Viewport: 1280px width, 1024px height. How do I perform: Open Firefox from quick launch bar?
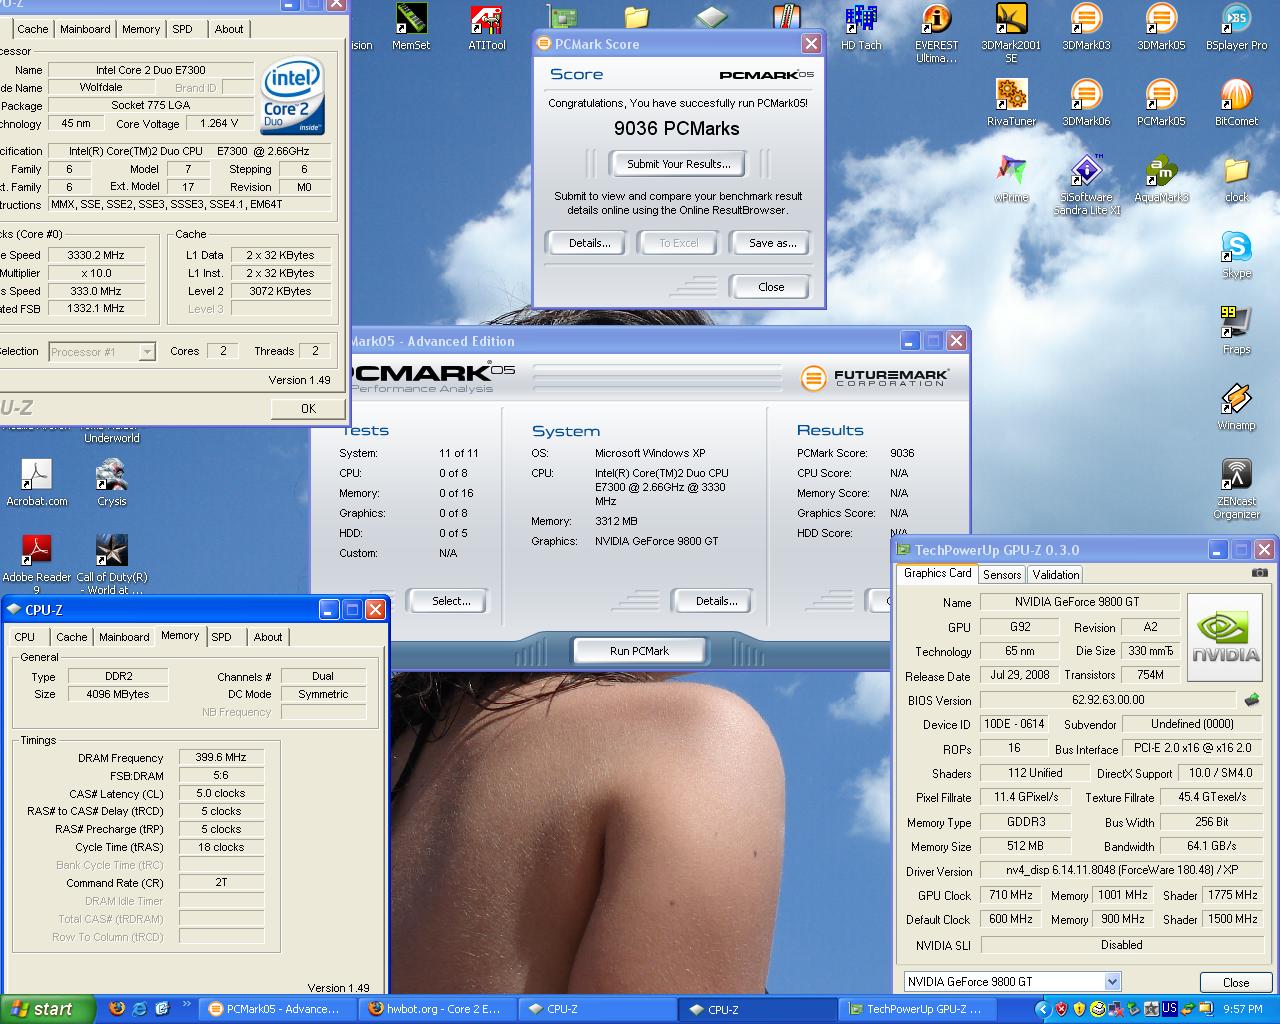tap(117, 1009)
